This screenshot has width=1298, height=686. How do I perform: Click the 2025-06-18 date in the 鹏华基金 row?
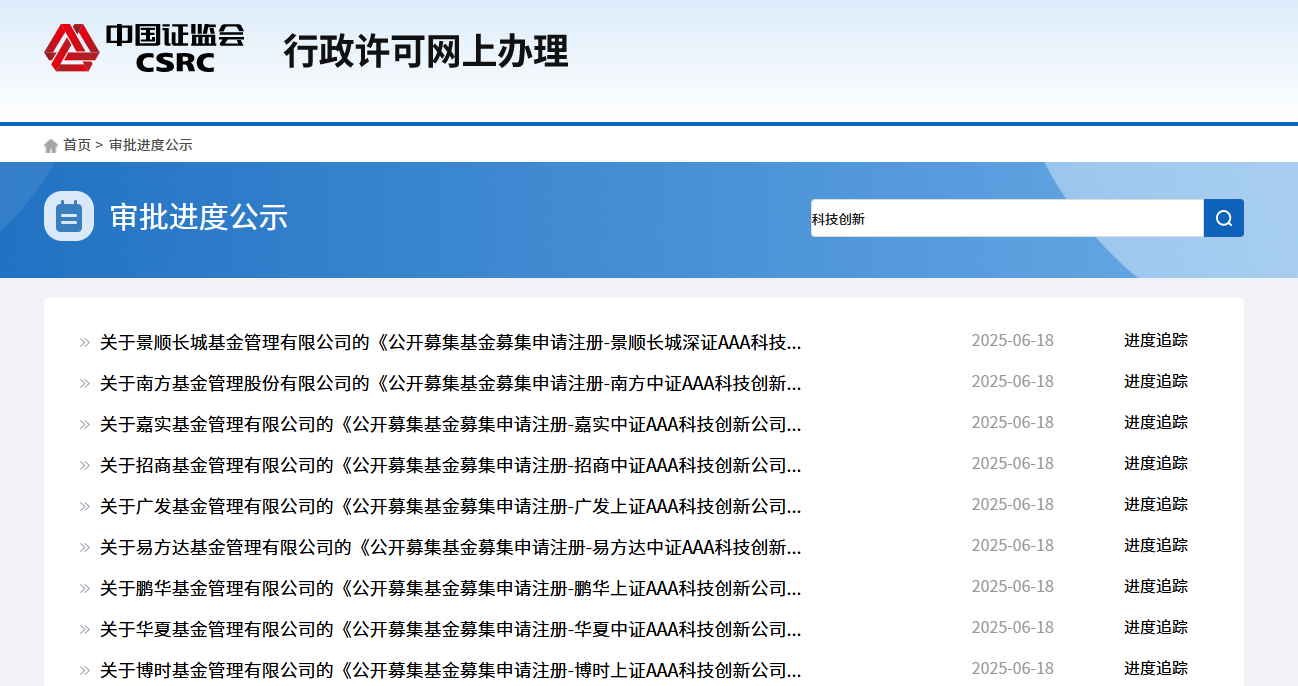pos(1013,586)
